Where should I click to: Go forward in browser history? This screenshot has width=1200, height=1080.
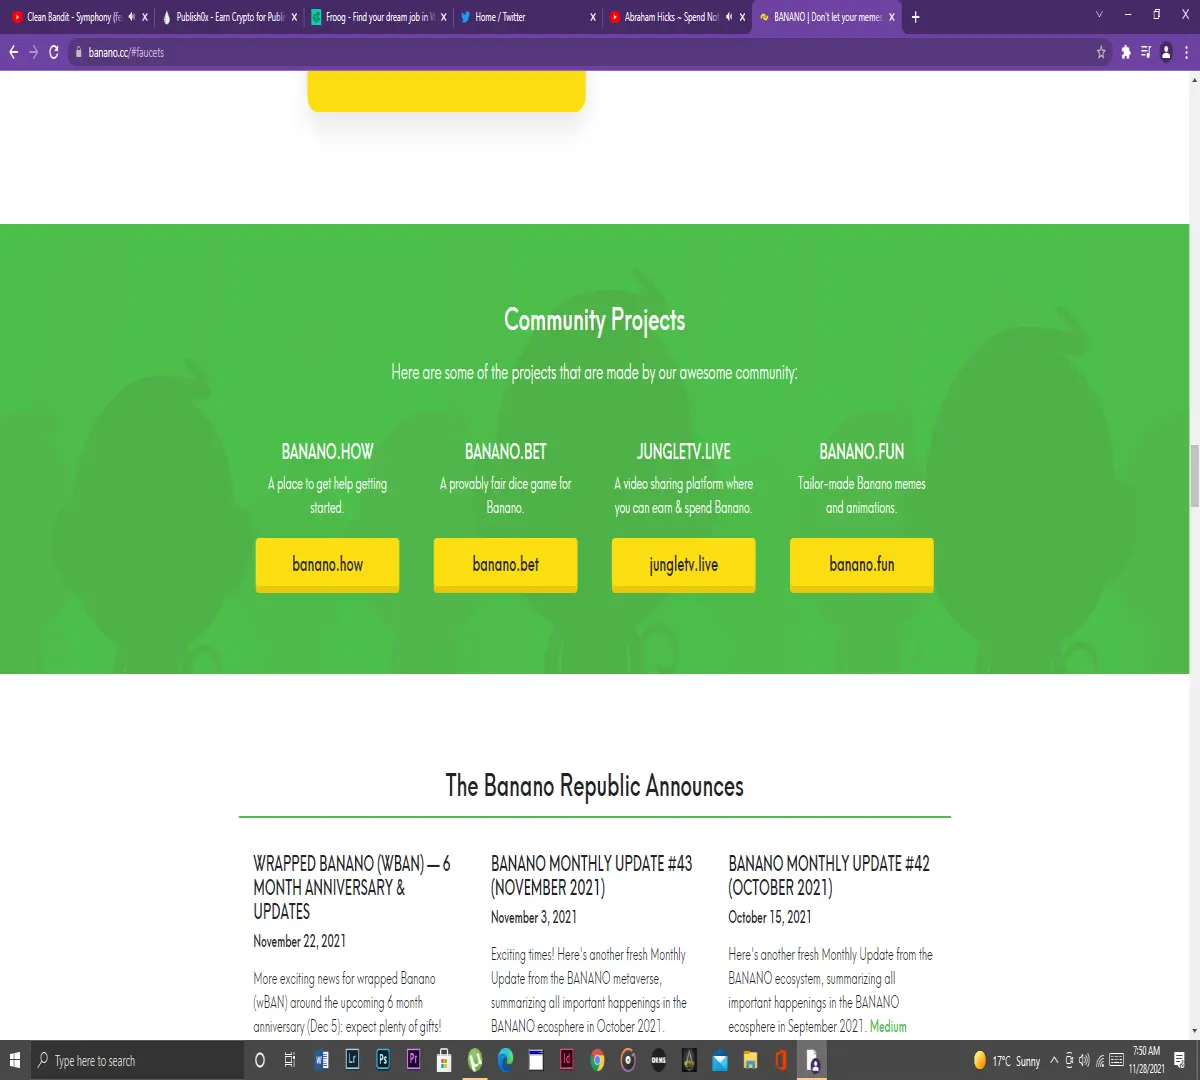tap(33, 52)
